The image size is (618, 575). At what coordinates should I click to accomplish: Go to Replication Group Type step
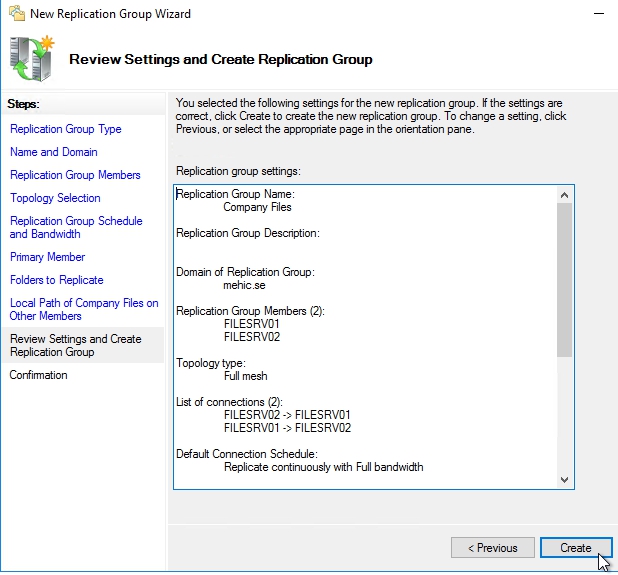click(66, 129)
